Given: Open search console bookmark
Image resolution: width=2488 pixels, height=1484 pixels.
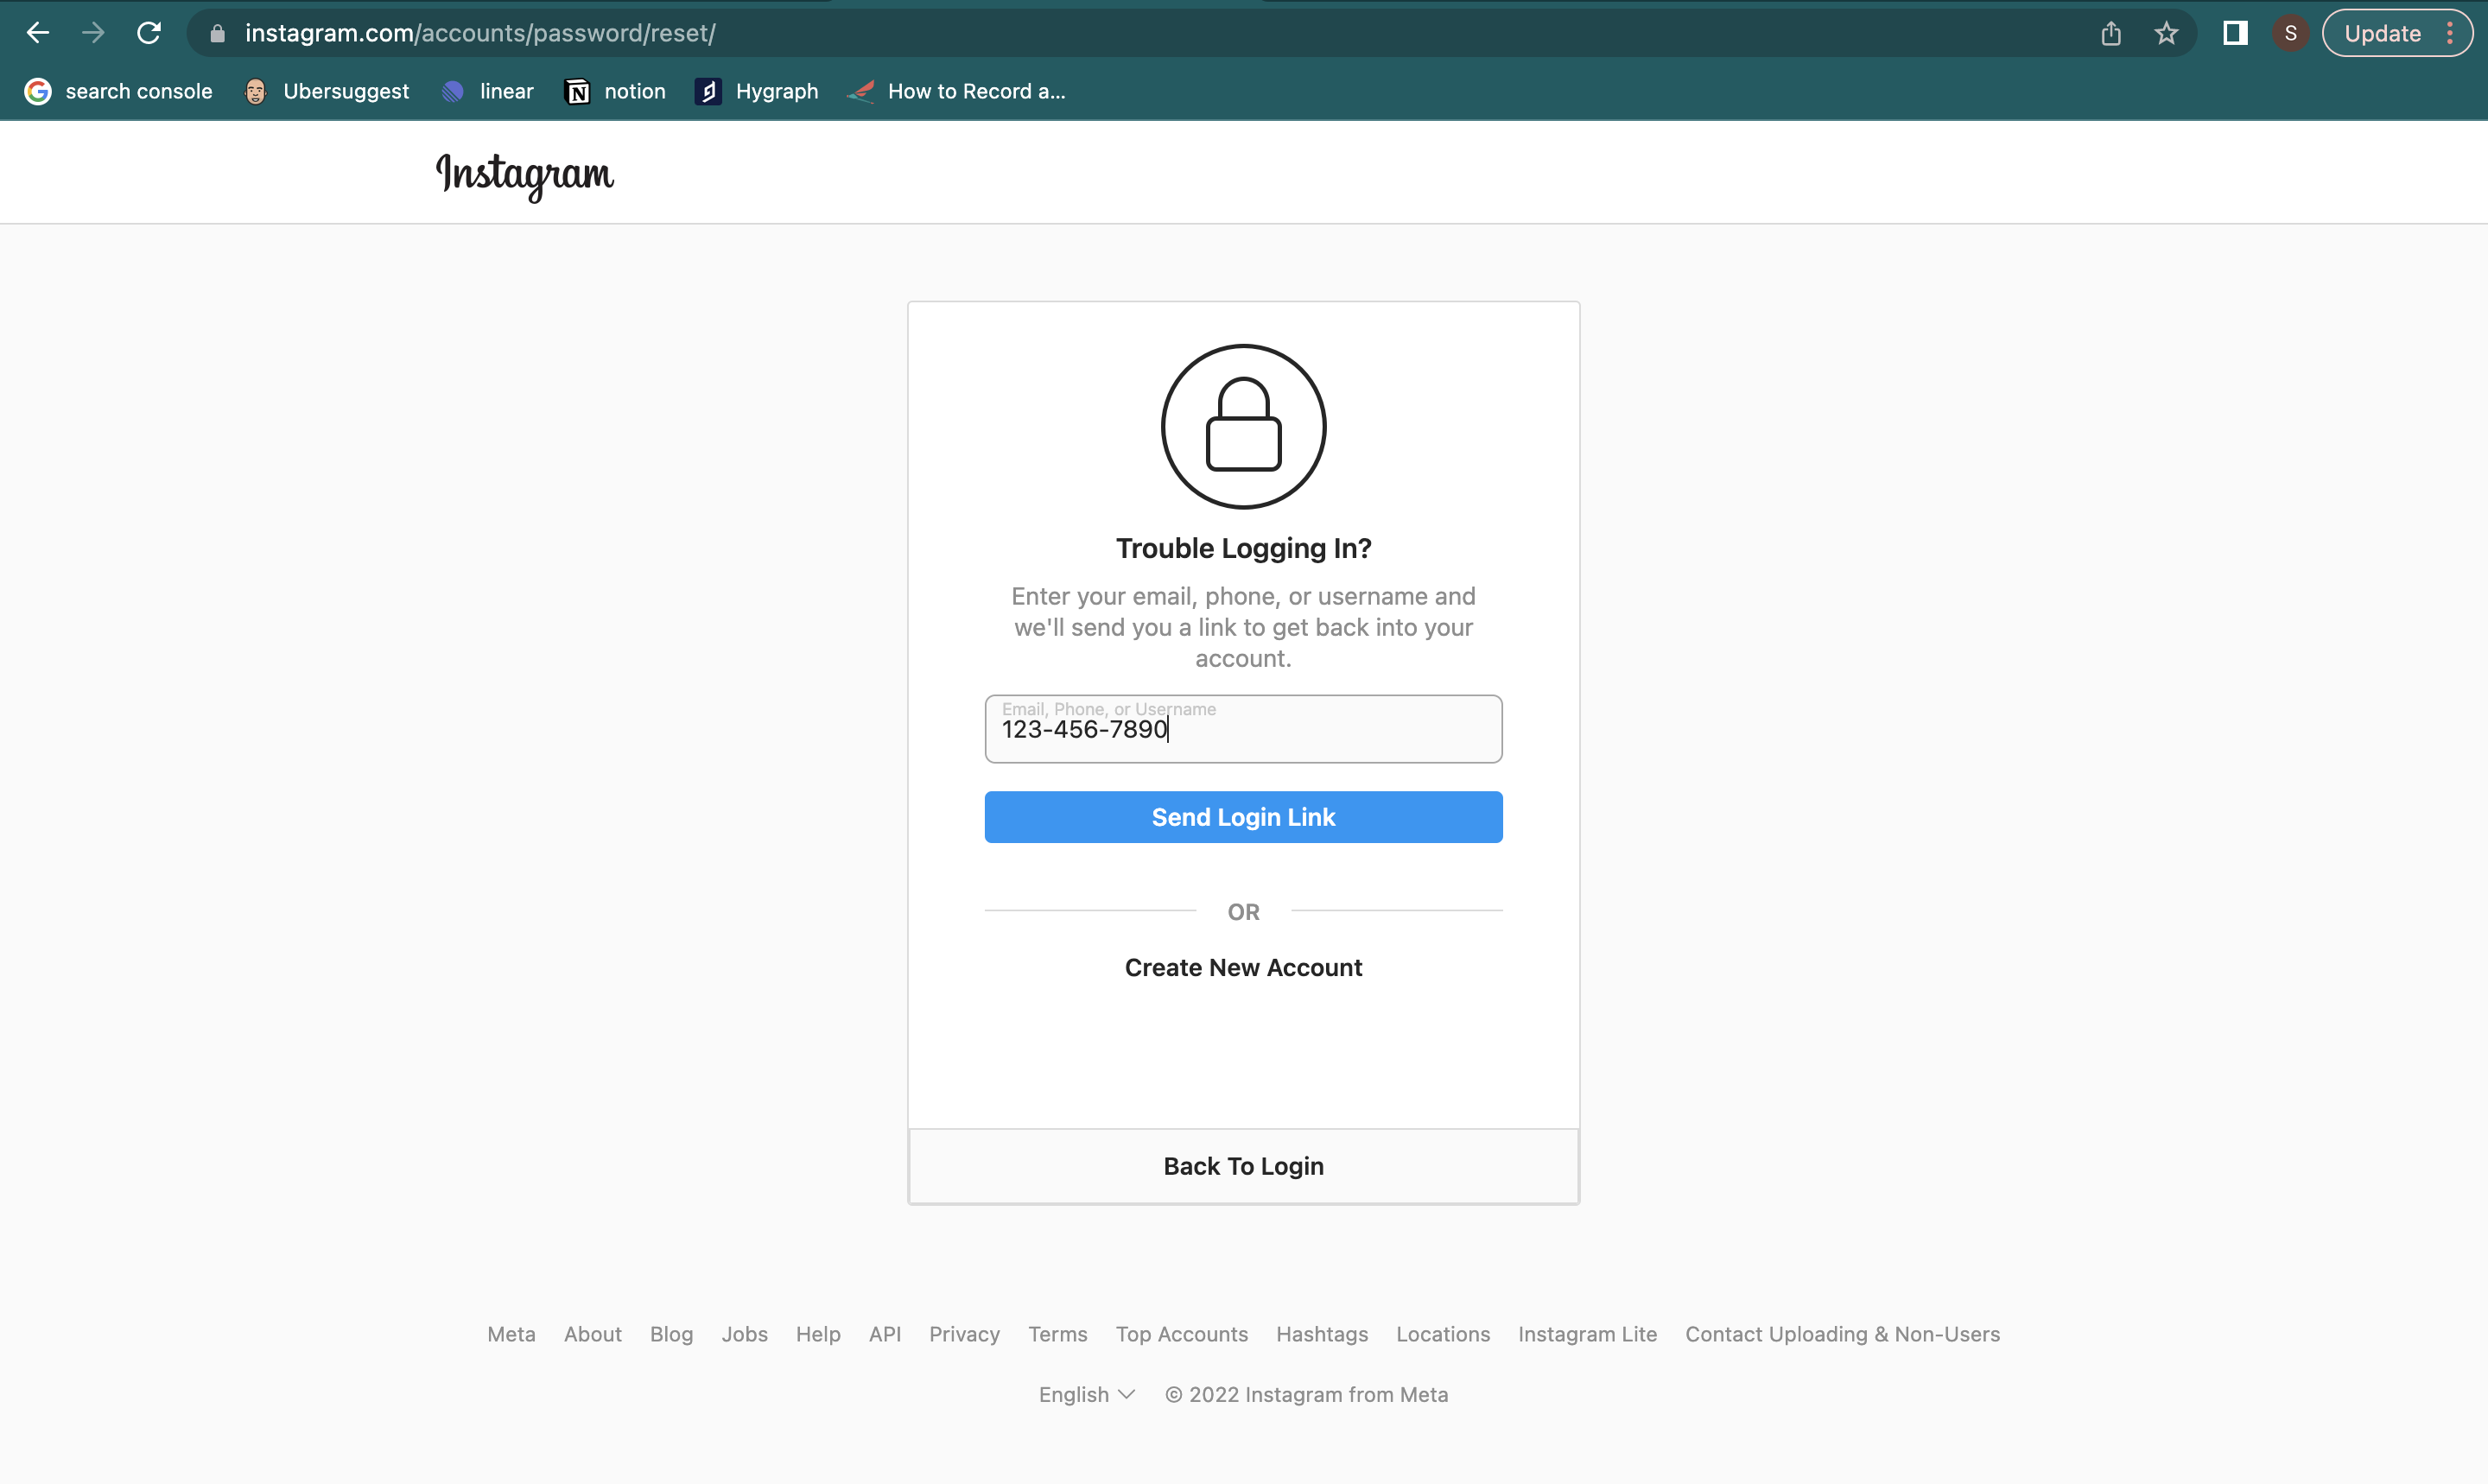Looking at the screenshot, I should [x=119, y=91].
